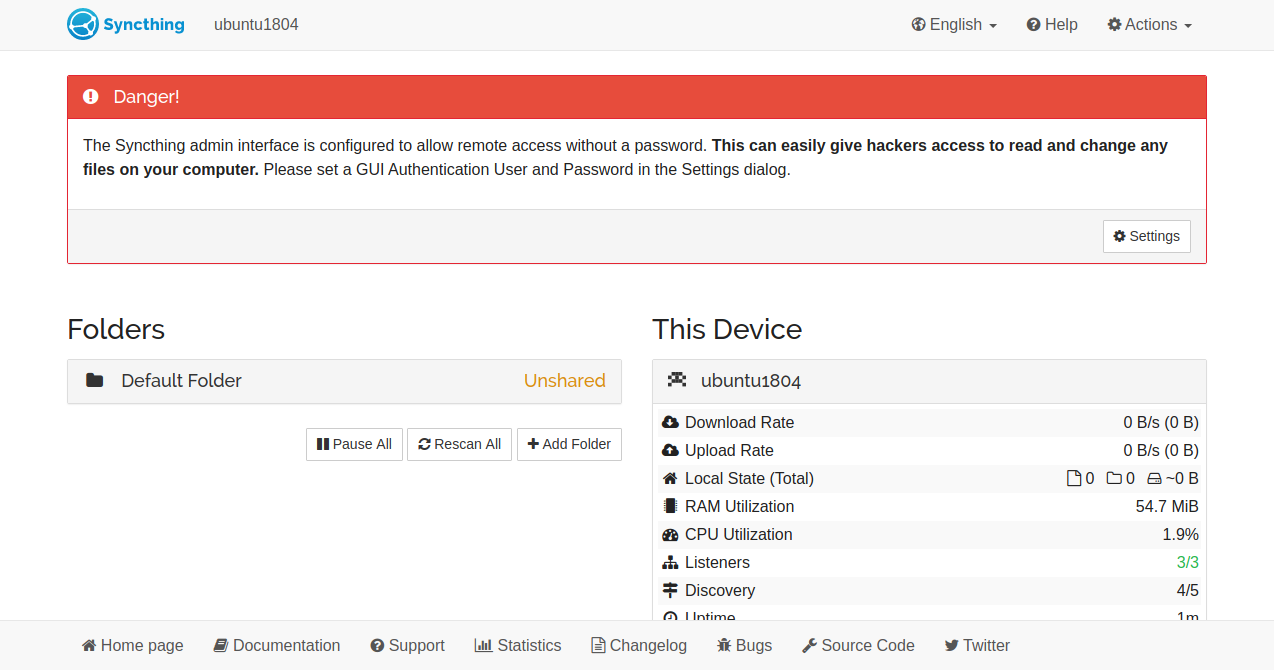Image resolution: width=1274 pixels, height=670 pixels.
Task: Click the Discovery signpost icon
Action: click(670, 591)
